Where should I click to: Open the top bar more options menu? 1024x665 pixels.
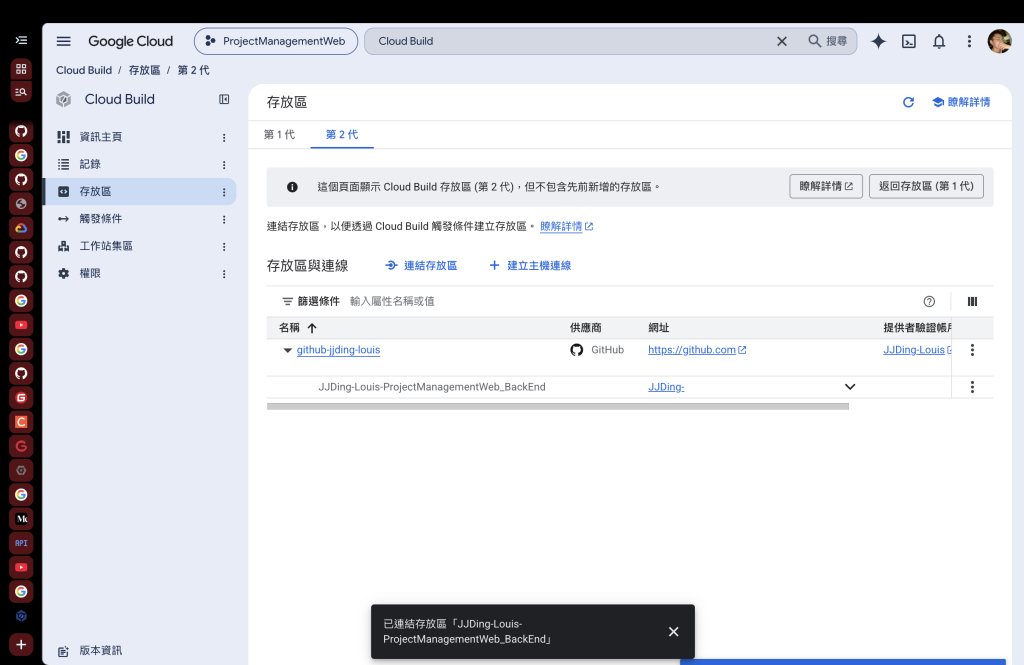pyautogui.click(x=969, y=41)
